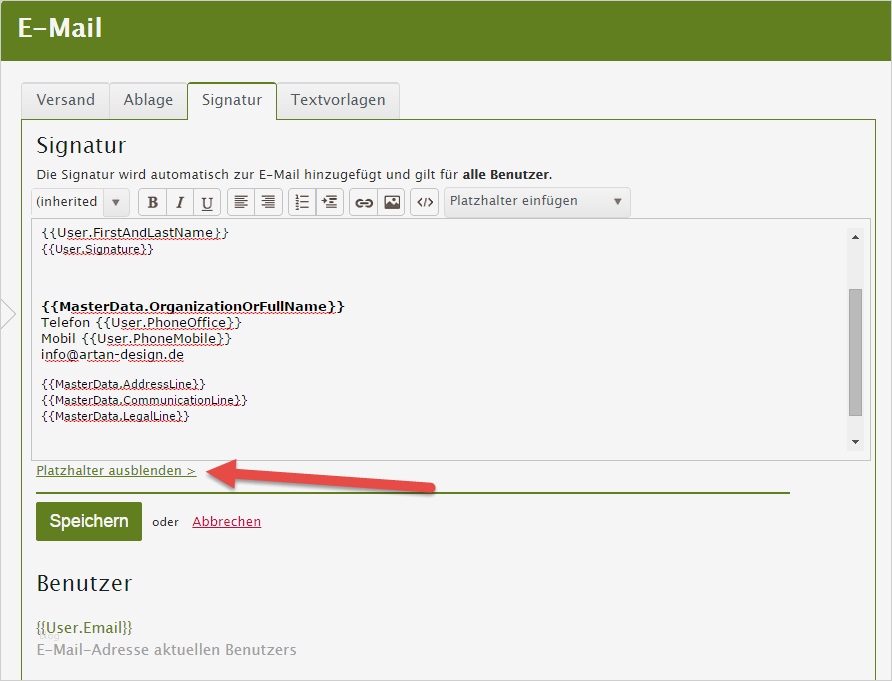892x681 pixels.
Task: Cancel changes via Abbrechen link
Action: tap(226, 521)
